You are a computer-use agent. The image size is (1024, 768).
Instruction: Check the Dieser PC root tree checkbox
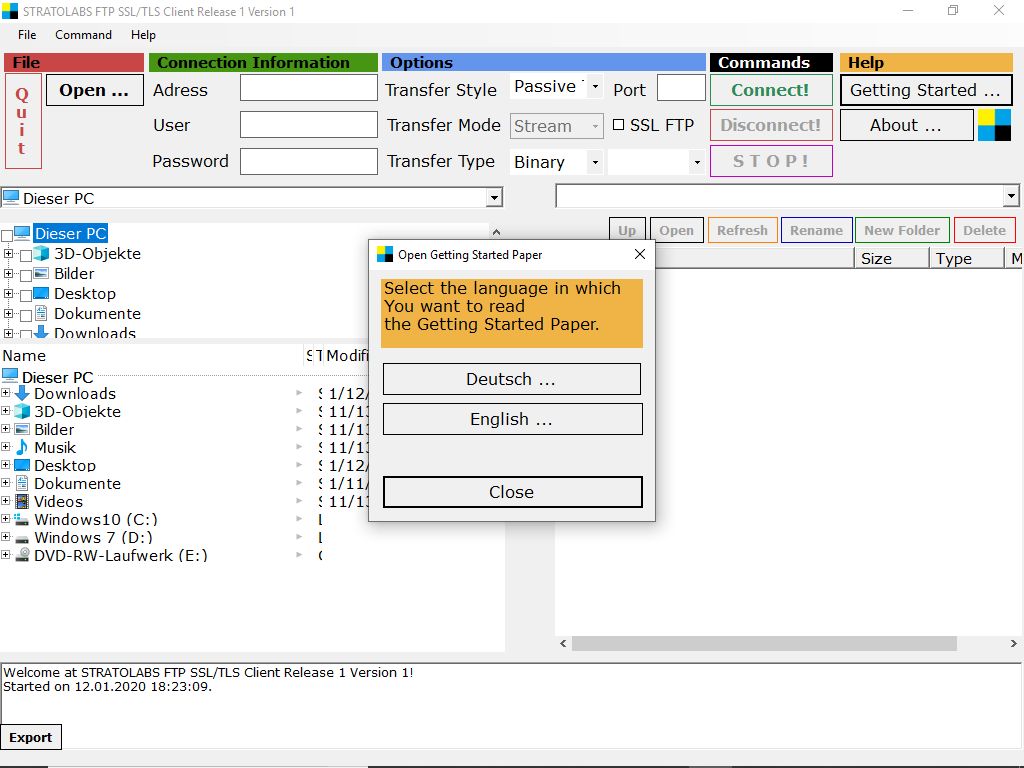(7, 235)
